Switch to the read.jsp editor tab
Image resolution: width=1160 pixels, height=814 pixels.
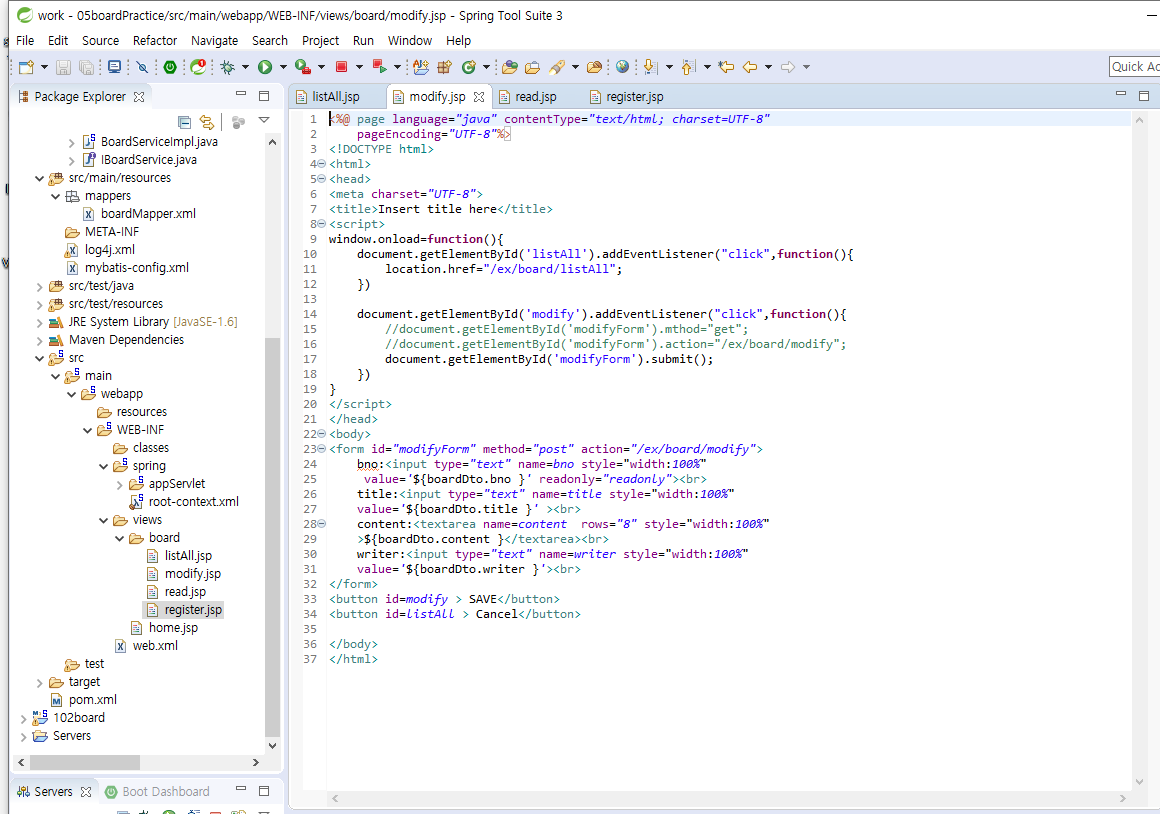[536, 97]
